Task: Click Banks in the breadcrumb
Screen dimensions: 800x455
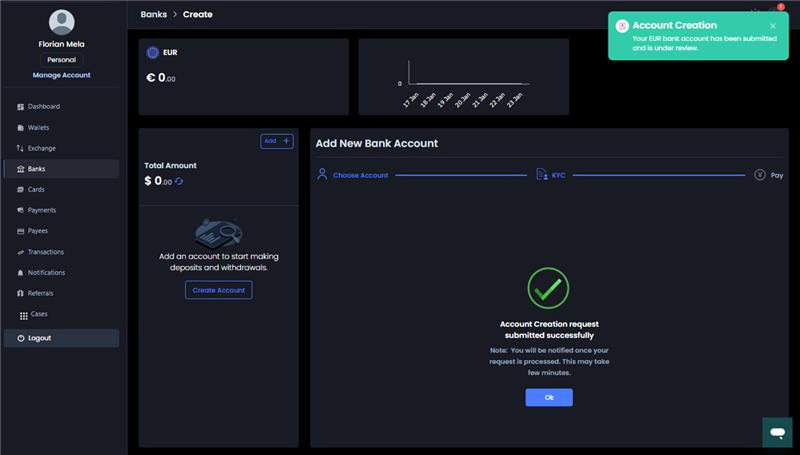Action: (x=153, y=14)
